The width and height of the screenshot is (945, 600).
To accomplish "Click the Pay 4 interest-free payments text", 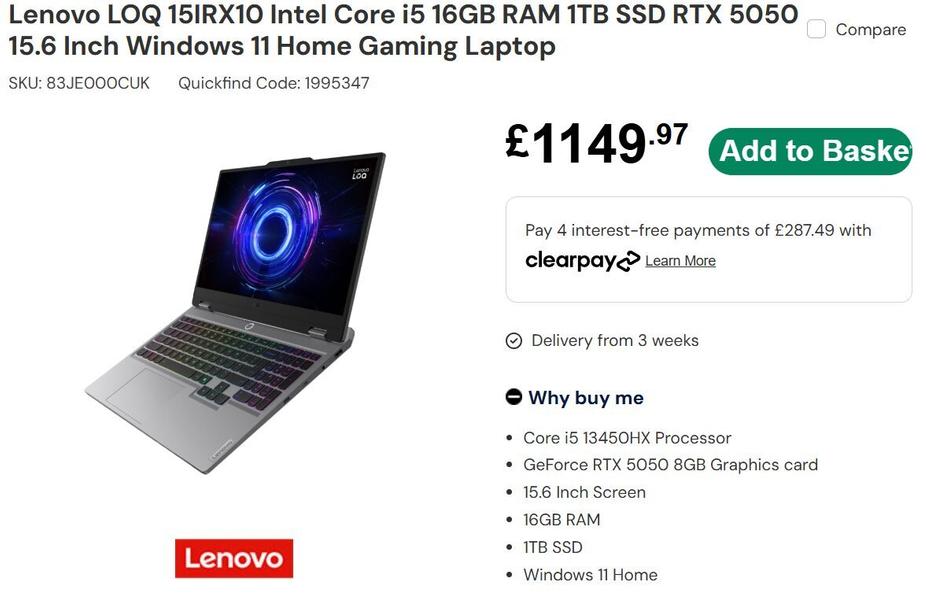I will [698, 230].
